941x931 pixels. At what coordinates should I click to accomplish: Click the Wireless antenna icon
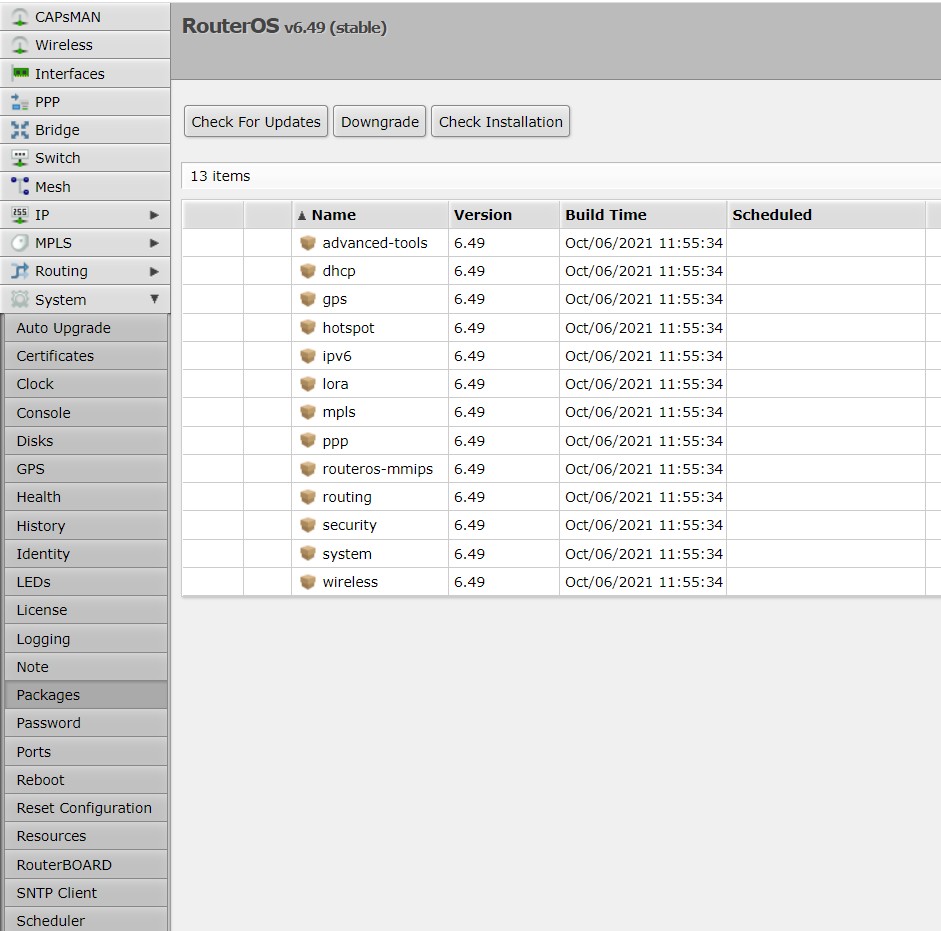20,45
